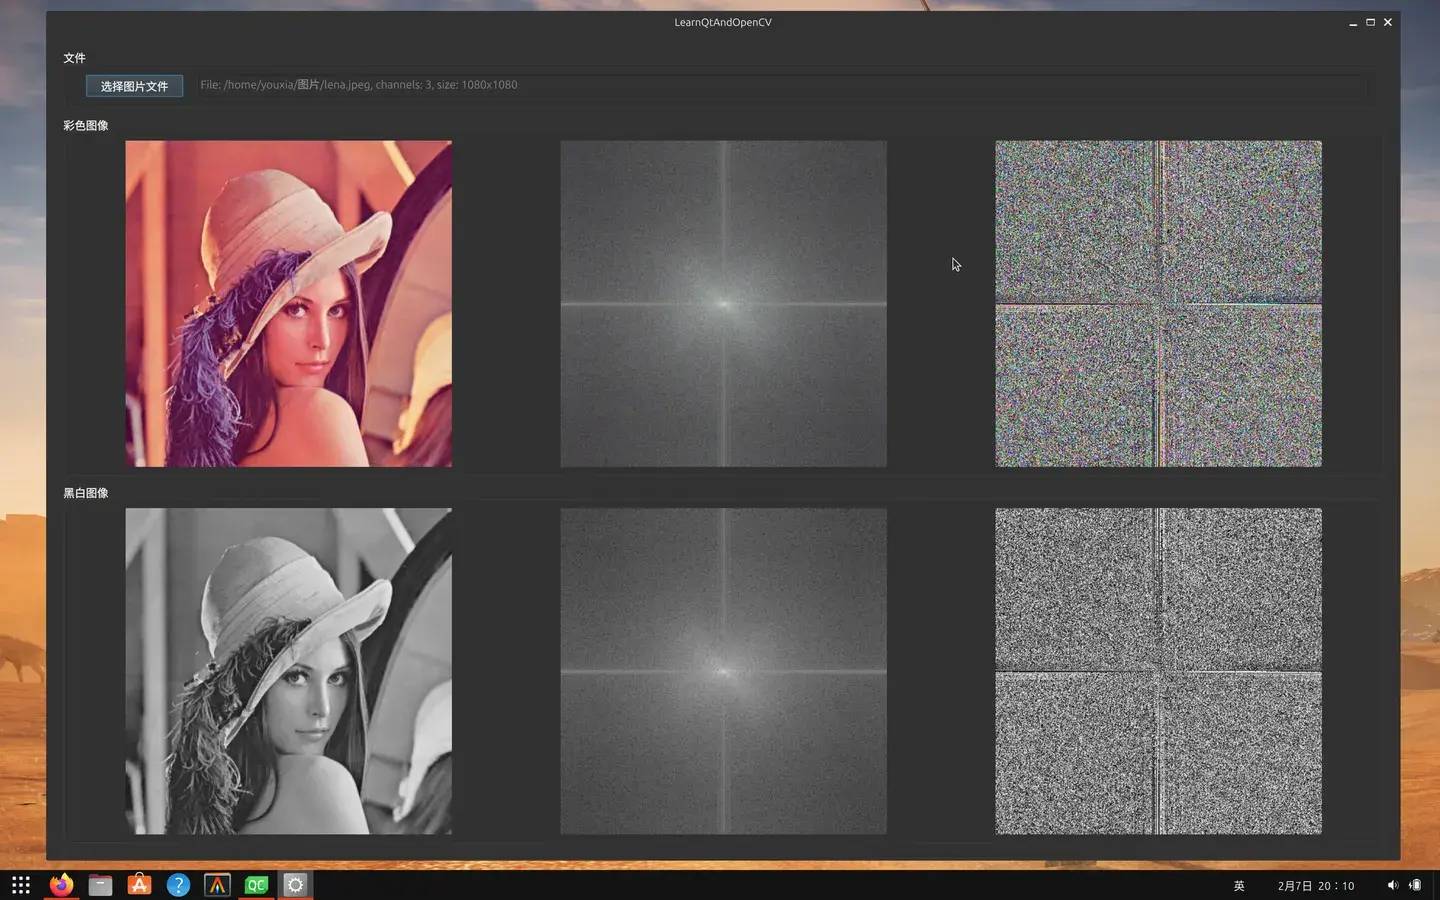Click the color phase spectrum noise image
Viewport: 1440px width, 900px height.
[1158, 303]
